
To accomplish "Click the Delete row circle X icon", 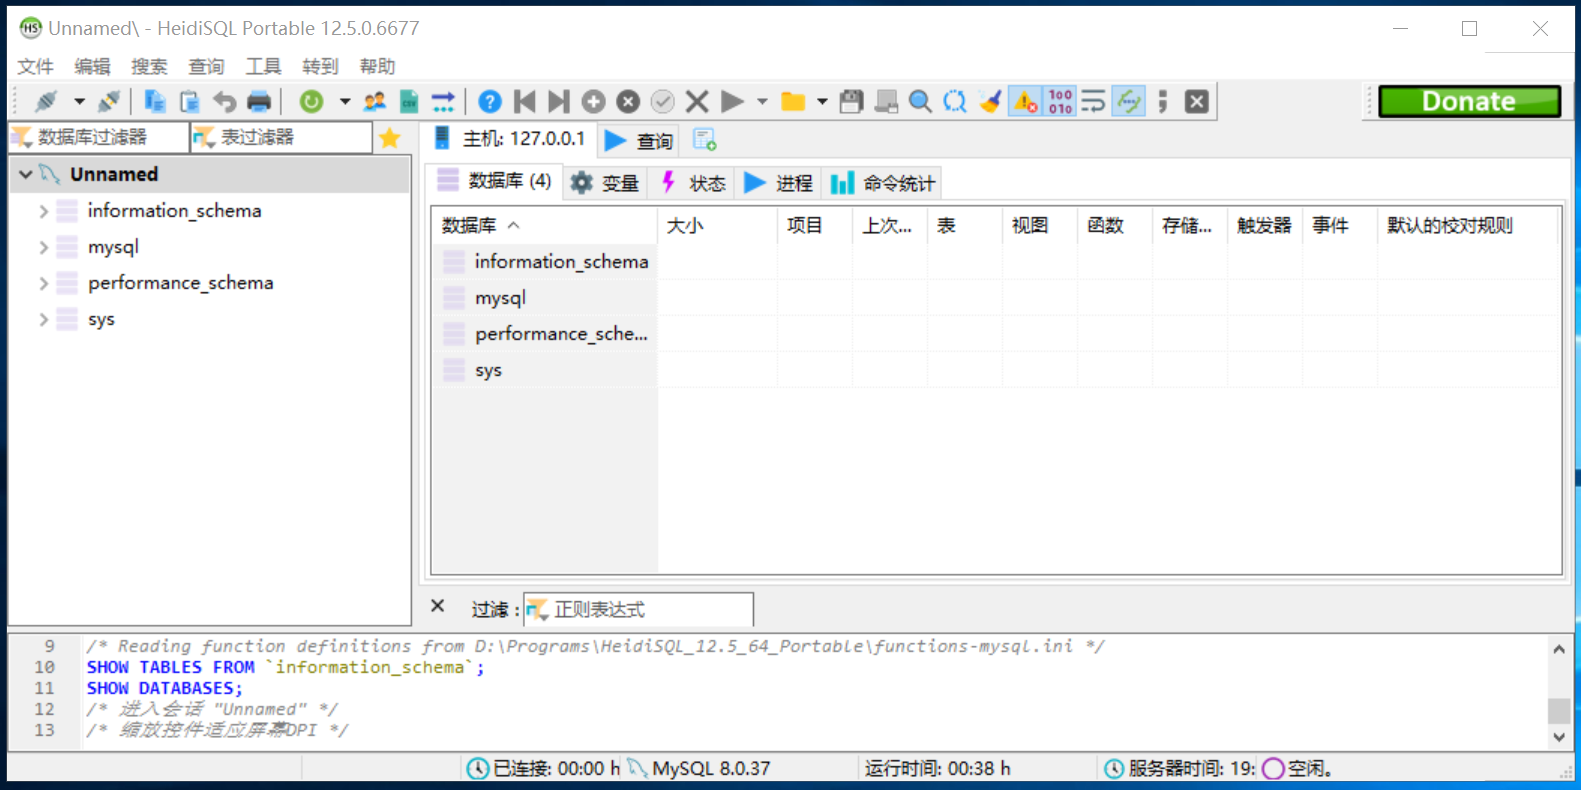I will 628,101.
